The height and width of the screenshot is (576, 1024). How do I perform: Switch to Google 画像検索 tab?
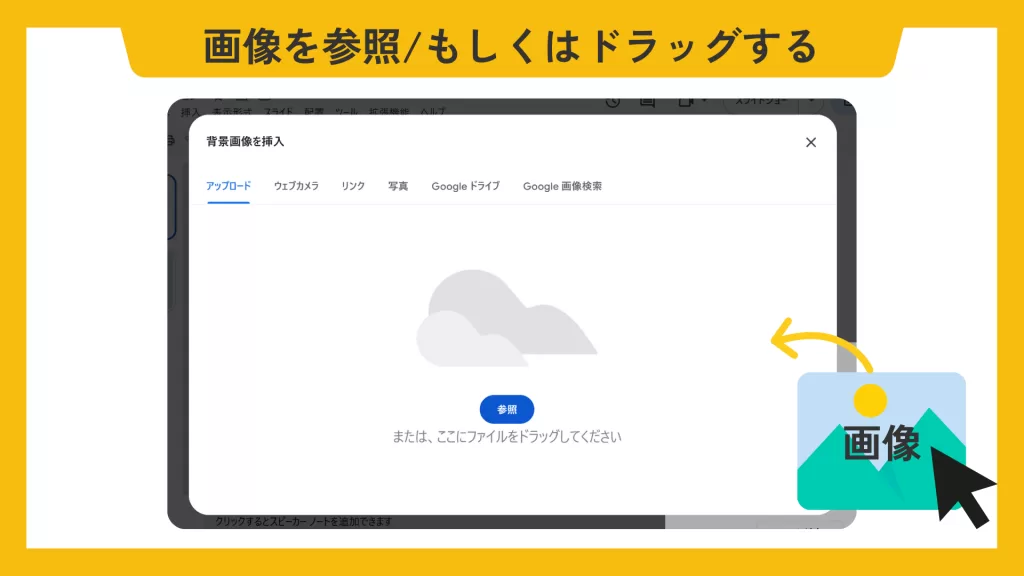coord(562,186)
